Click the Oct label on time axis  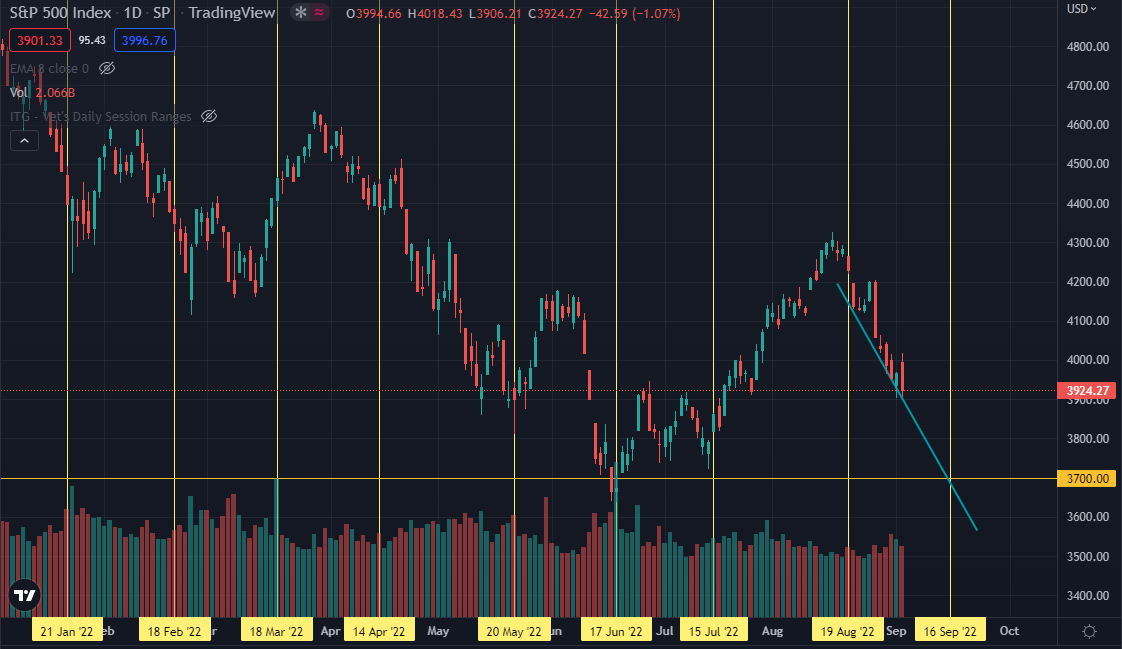1009,631
